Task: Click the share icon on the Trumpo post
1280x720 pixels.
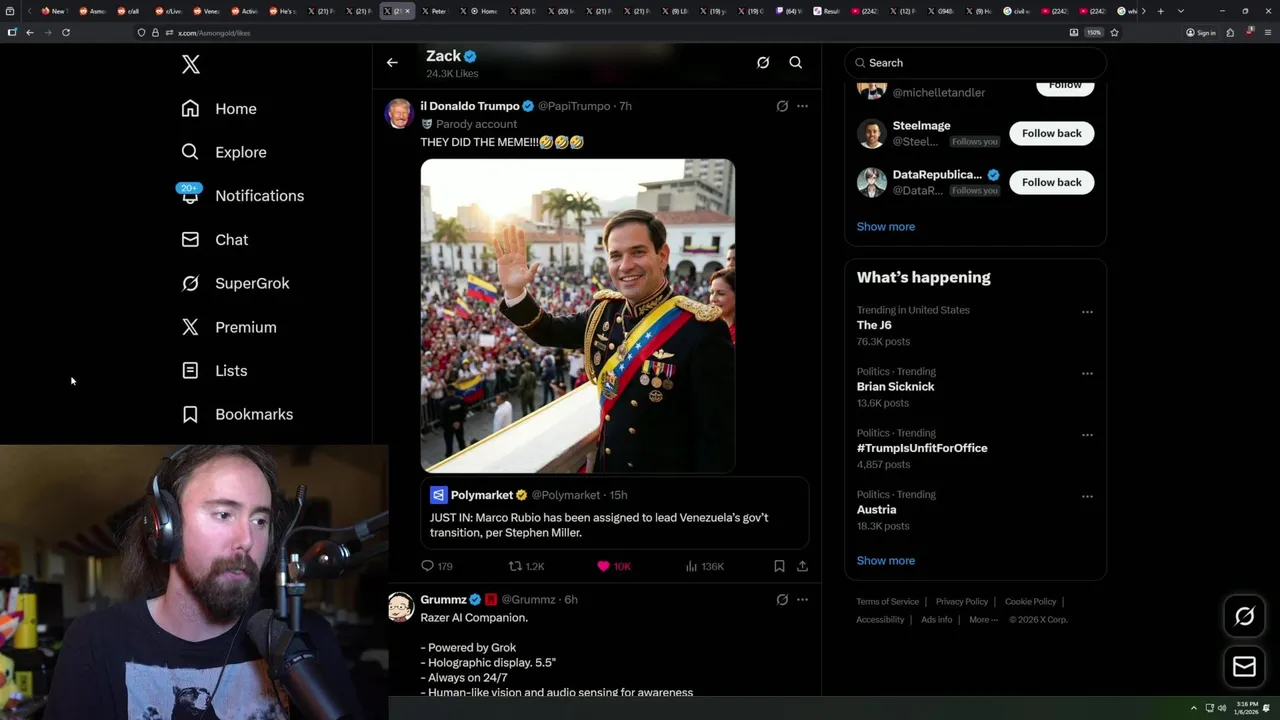Action: (x=802, y=566)
